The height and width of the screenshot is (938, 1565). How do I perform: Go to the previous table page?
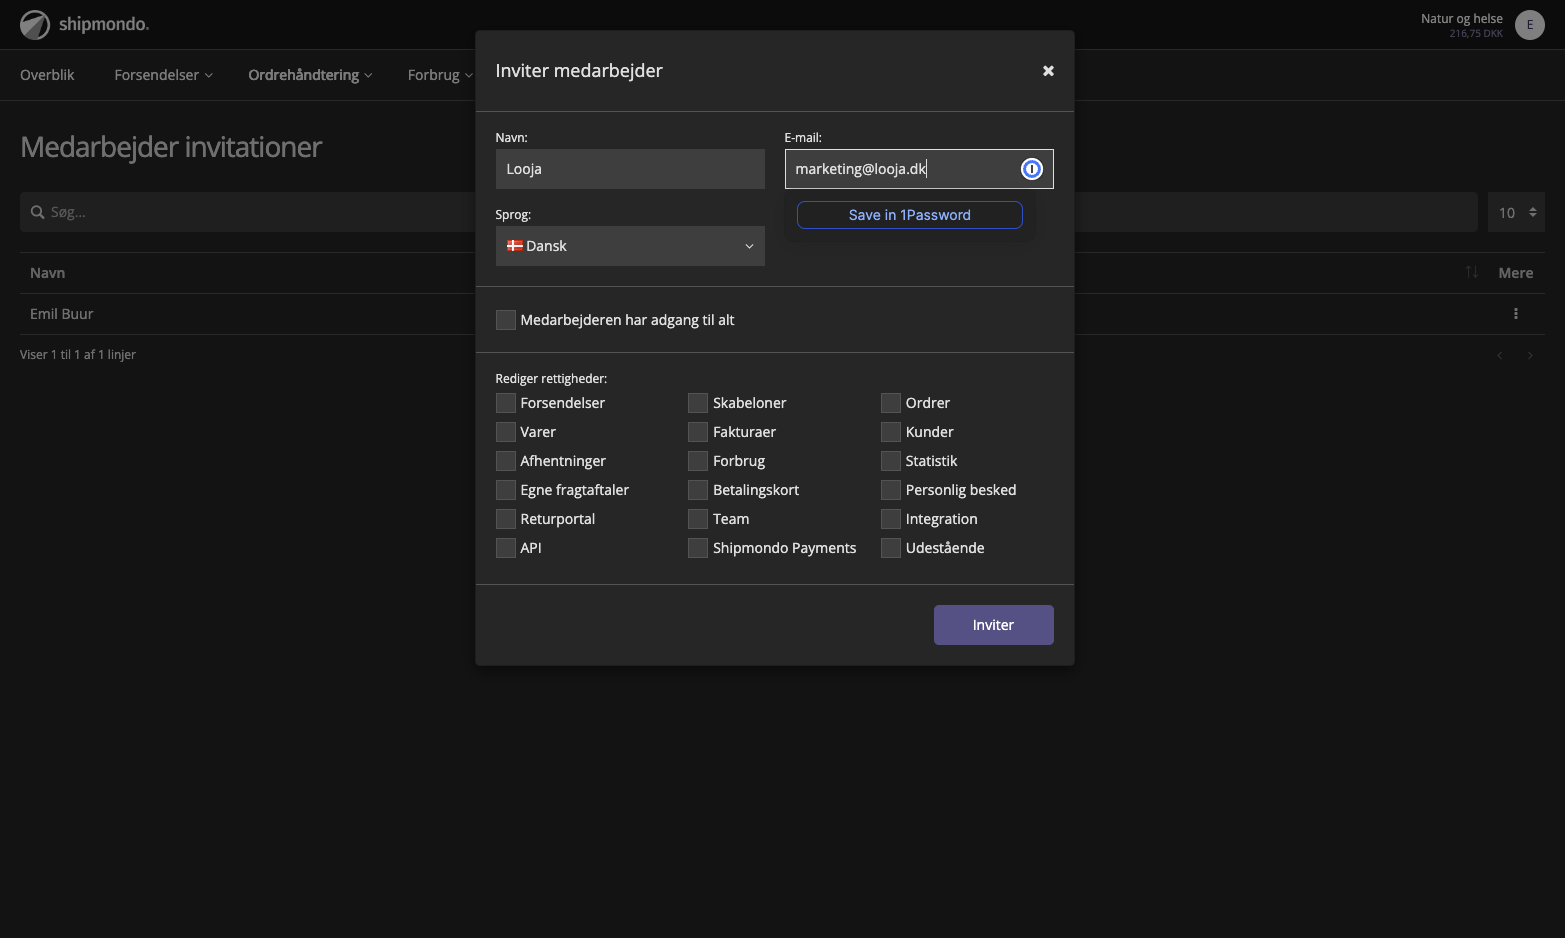coord(1500,355)
